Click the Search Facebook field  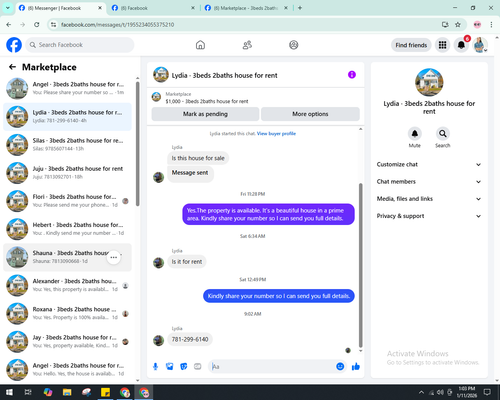[80, 45]
